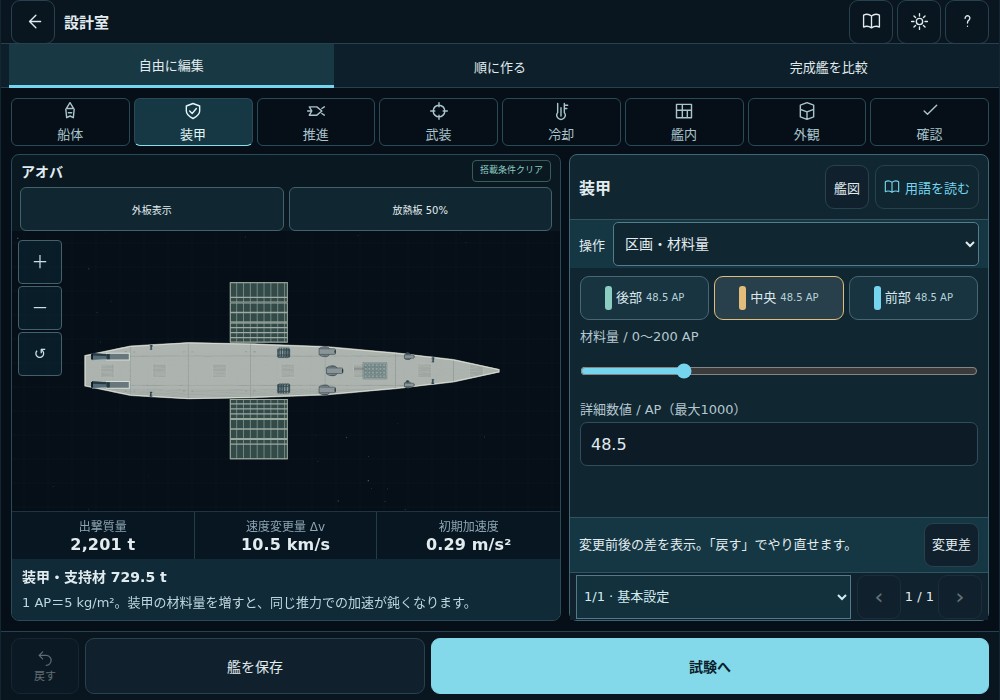Click the ship blueprint in the viewer
Screen dimensions: 1000x700
coord(291,370)
